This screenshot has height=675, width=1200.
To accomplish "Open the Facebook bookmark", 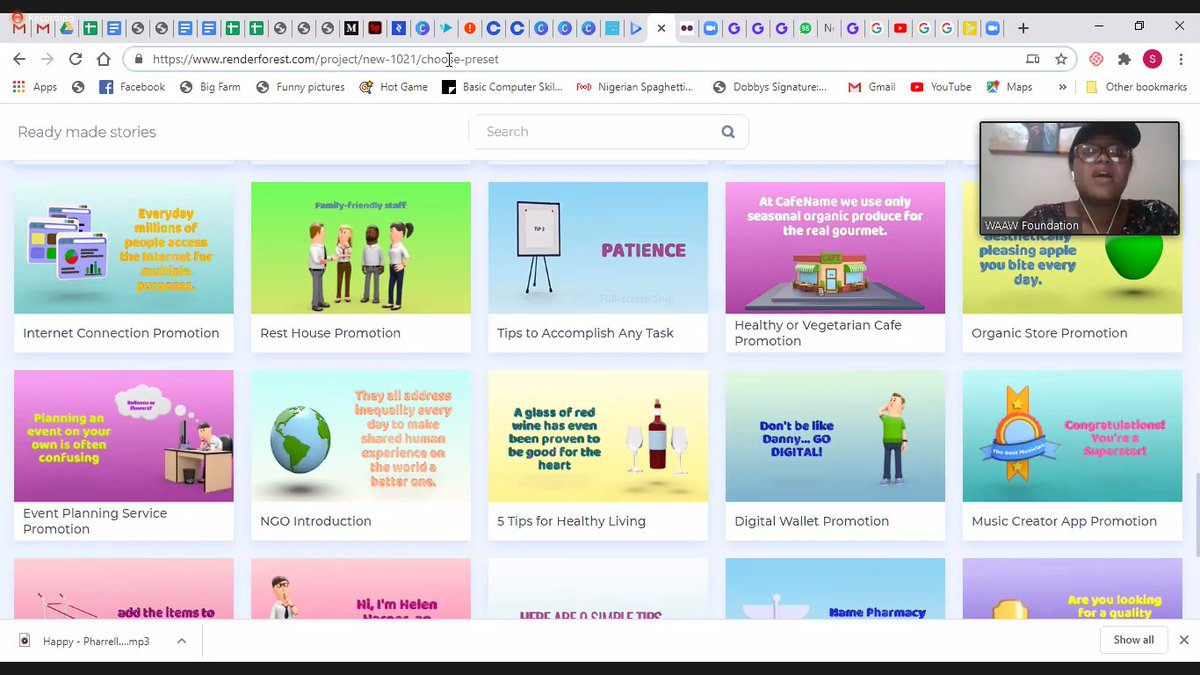I will (132, 87).
